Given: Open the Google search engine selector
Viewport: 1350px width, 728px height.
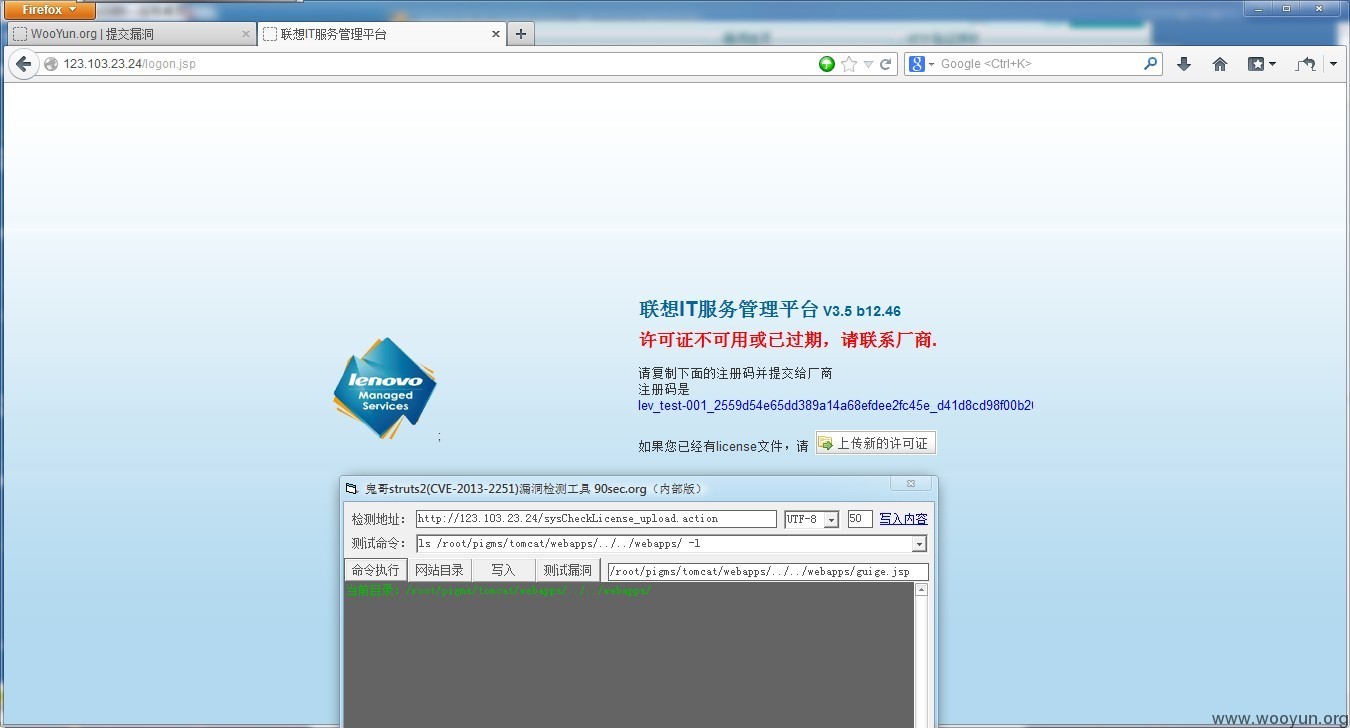Looking at the screenshot, I should [922, 64].
